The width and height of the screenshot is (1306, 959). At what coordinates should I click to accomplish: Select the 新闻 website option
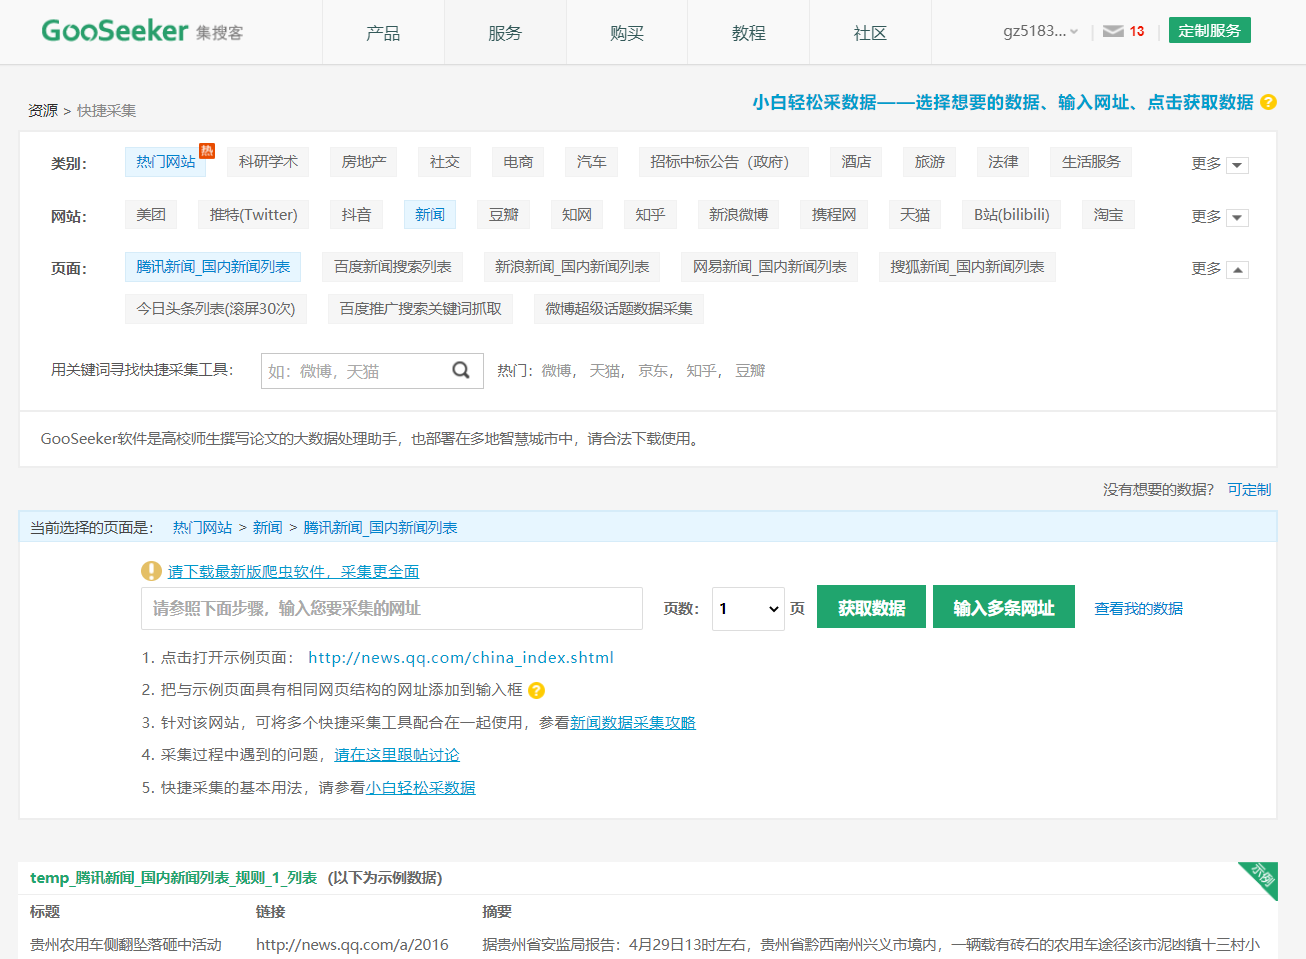430,215
